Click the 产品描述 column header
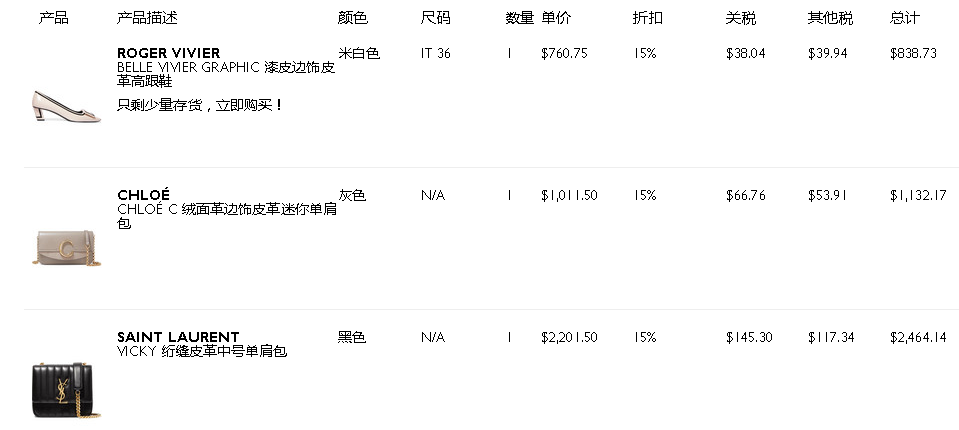The width and height of the screenshot is (959, 430). (147, 18)
